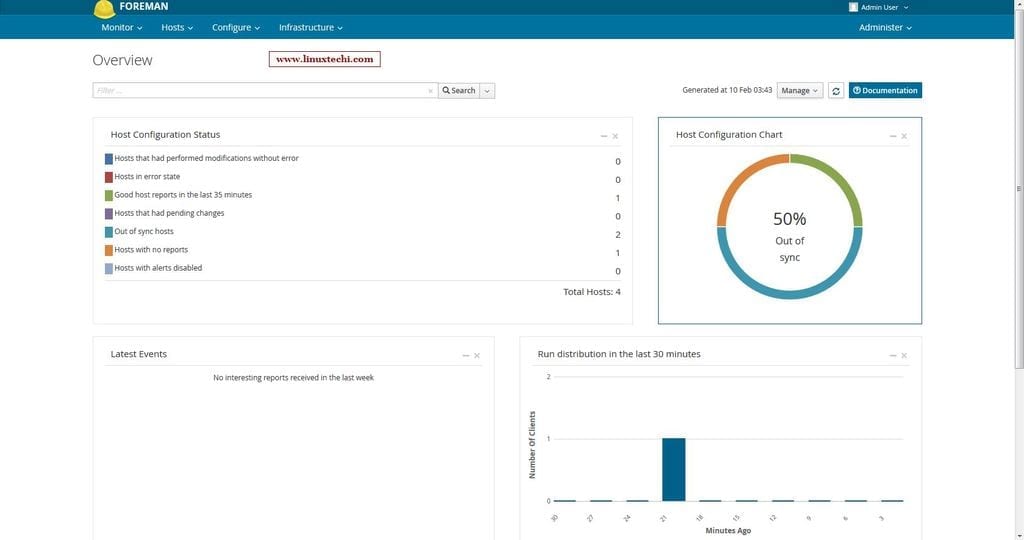The height and width of the screenshot is (540, 1024).
Task: Click the red swatch for error state
Action: (108, 177)
